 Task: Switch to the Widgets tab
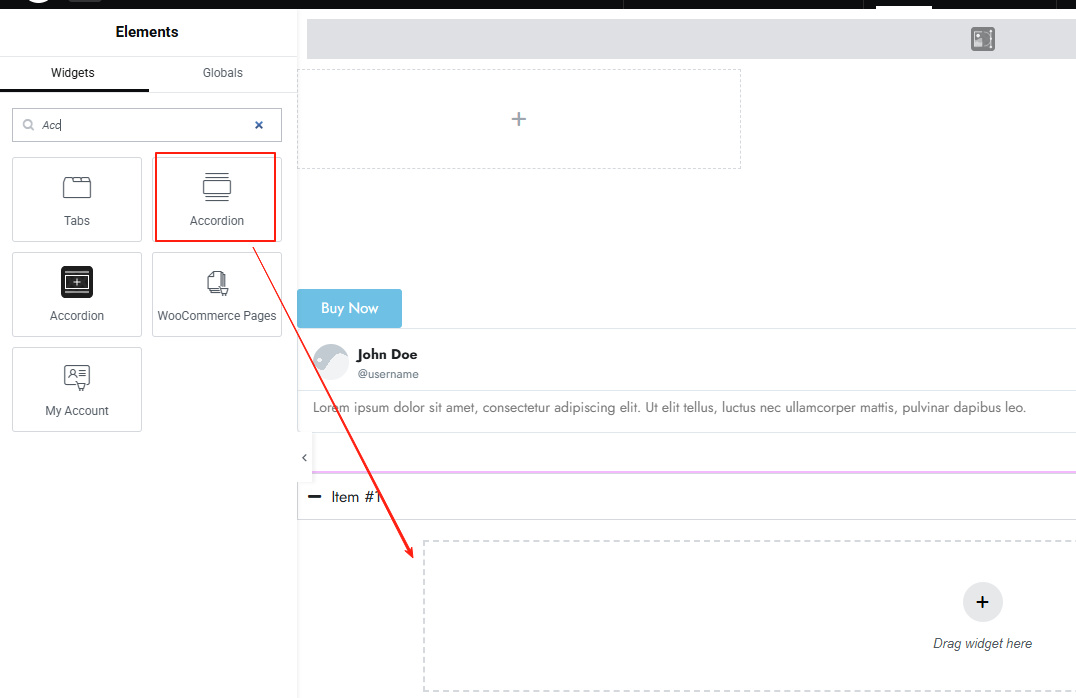[x=72, y=72]
